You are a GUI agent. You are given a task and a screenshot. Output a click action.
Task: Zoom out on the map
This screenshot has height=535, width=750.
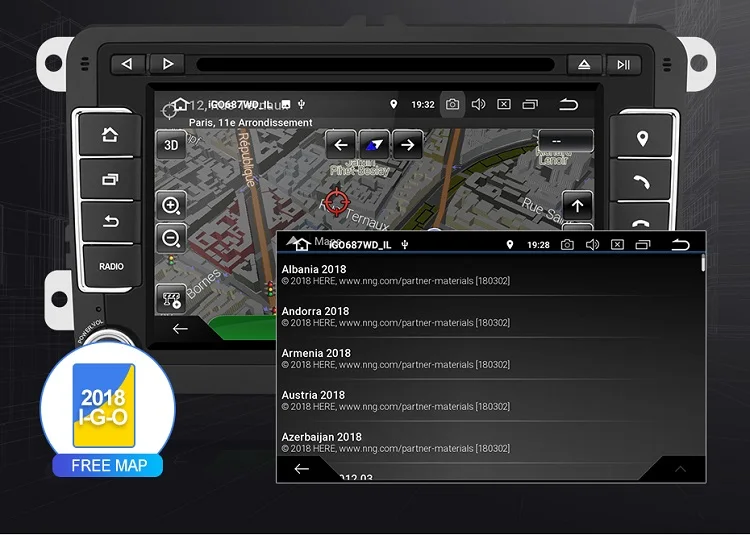[x=171, y=238]
